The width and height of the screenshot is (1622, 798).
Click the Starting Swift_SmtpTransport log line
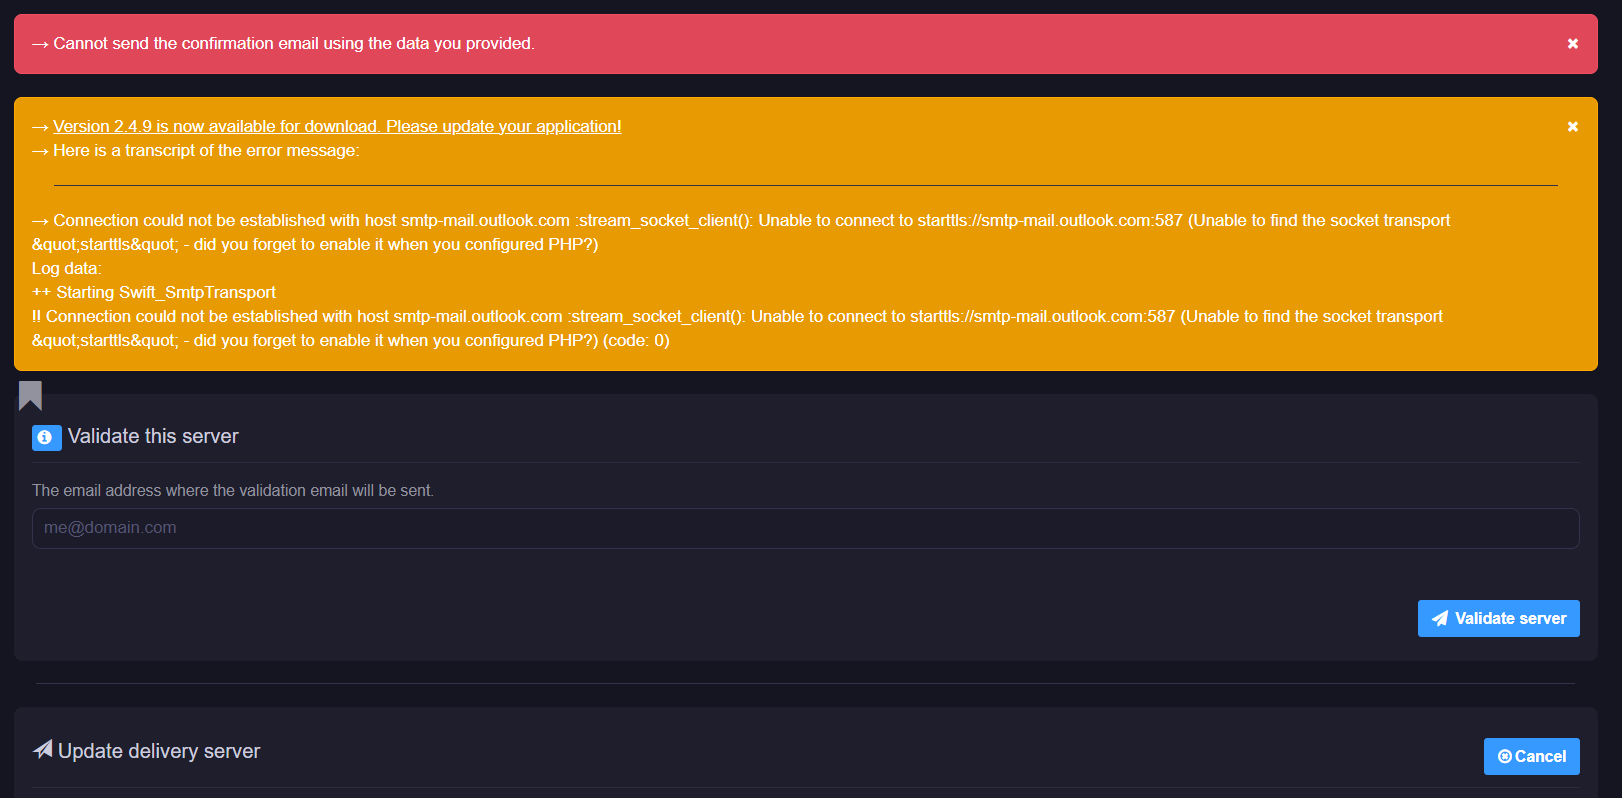(x=154, y=292)
